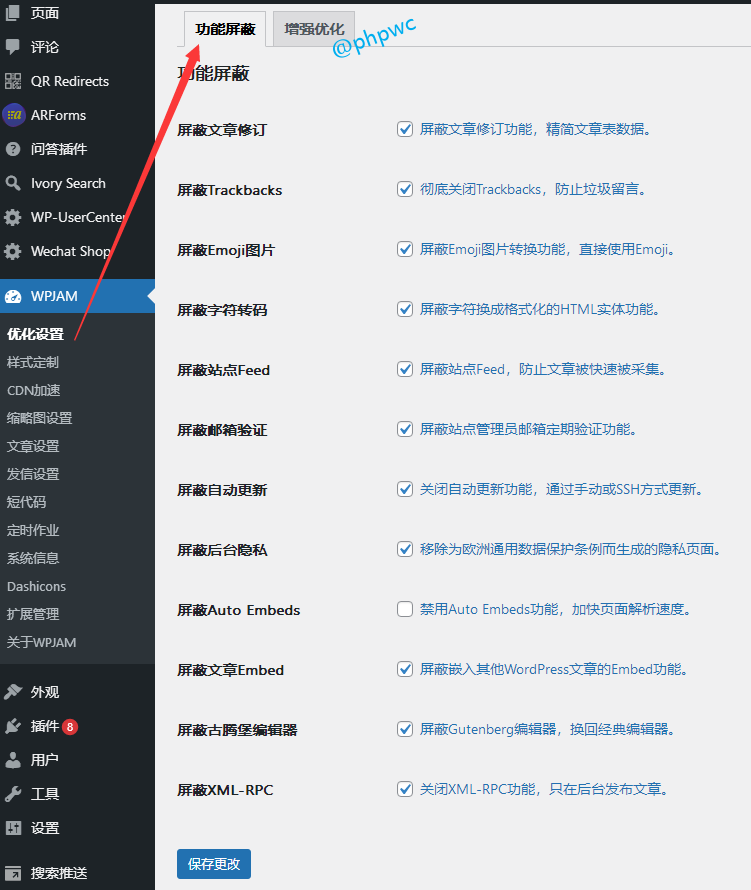Screen dimensions: 751x890
Task: Uncheck the 屏蔽文章Embed checkbox
Action: [x=405, y=669]
